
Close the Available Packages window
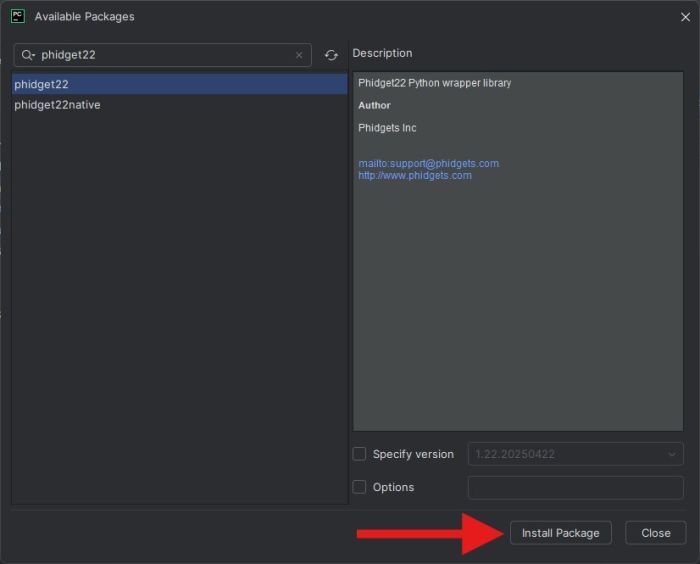pyautogui.click(x=684, y=16)
